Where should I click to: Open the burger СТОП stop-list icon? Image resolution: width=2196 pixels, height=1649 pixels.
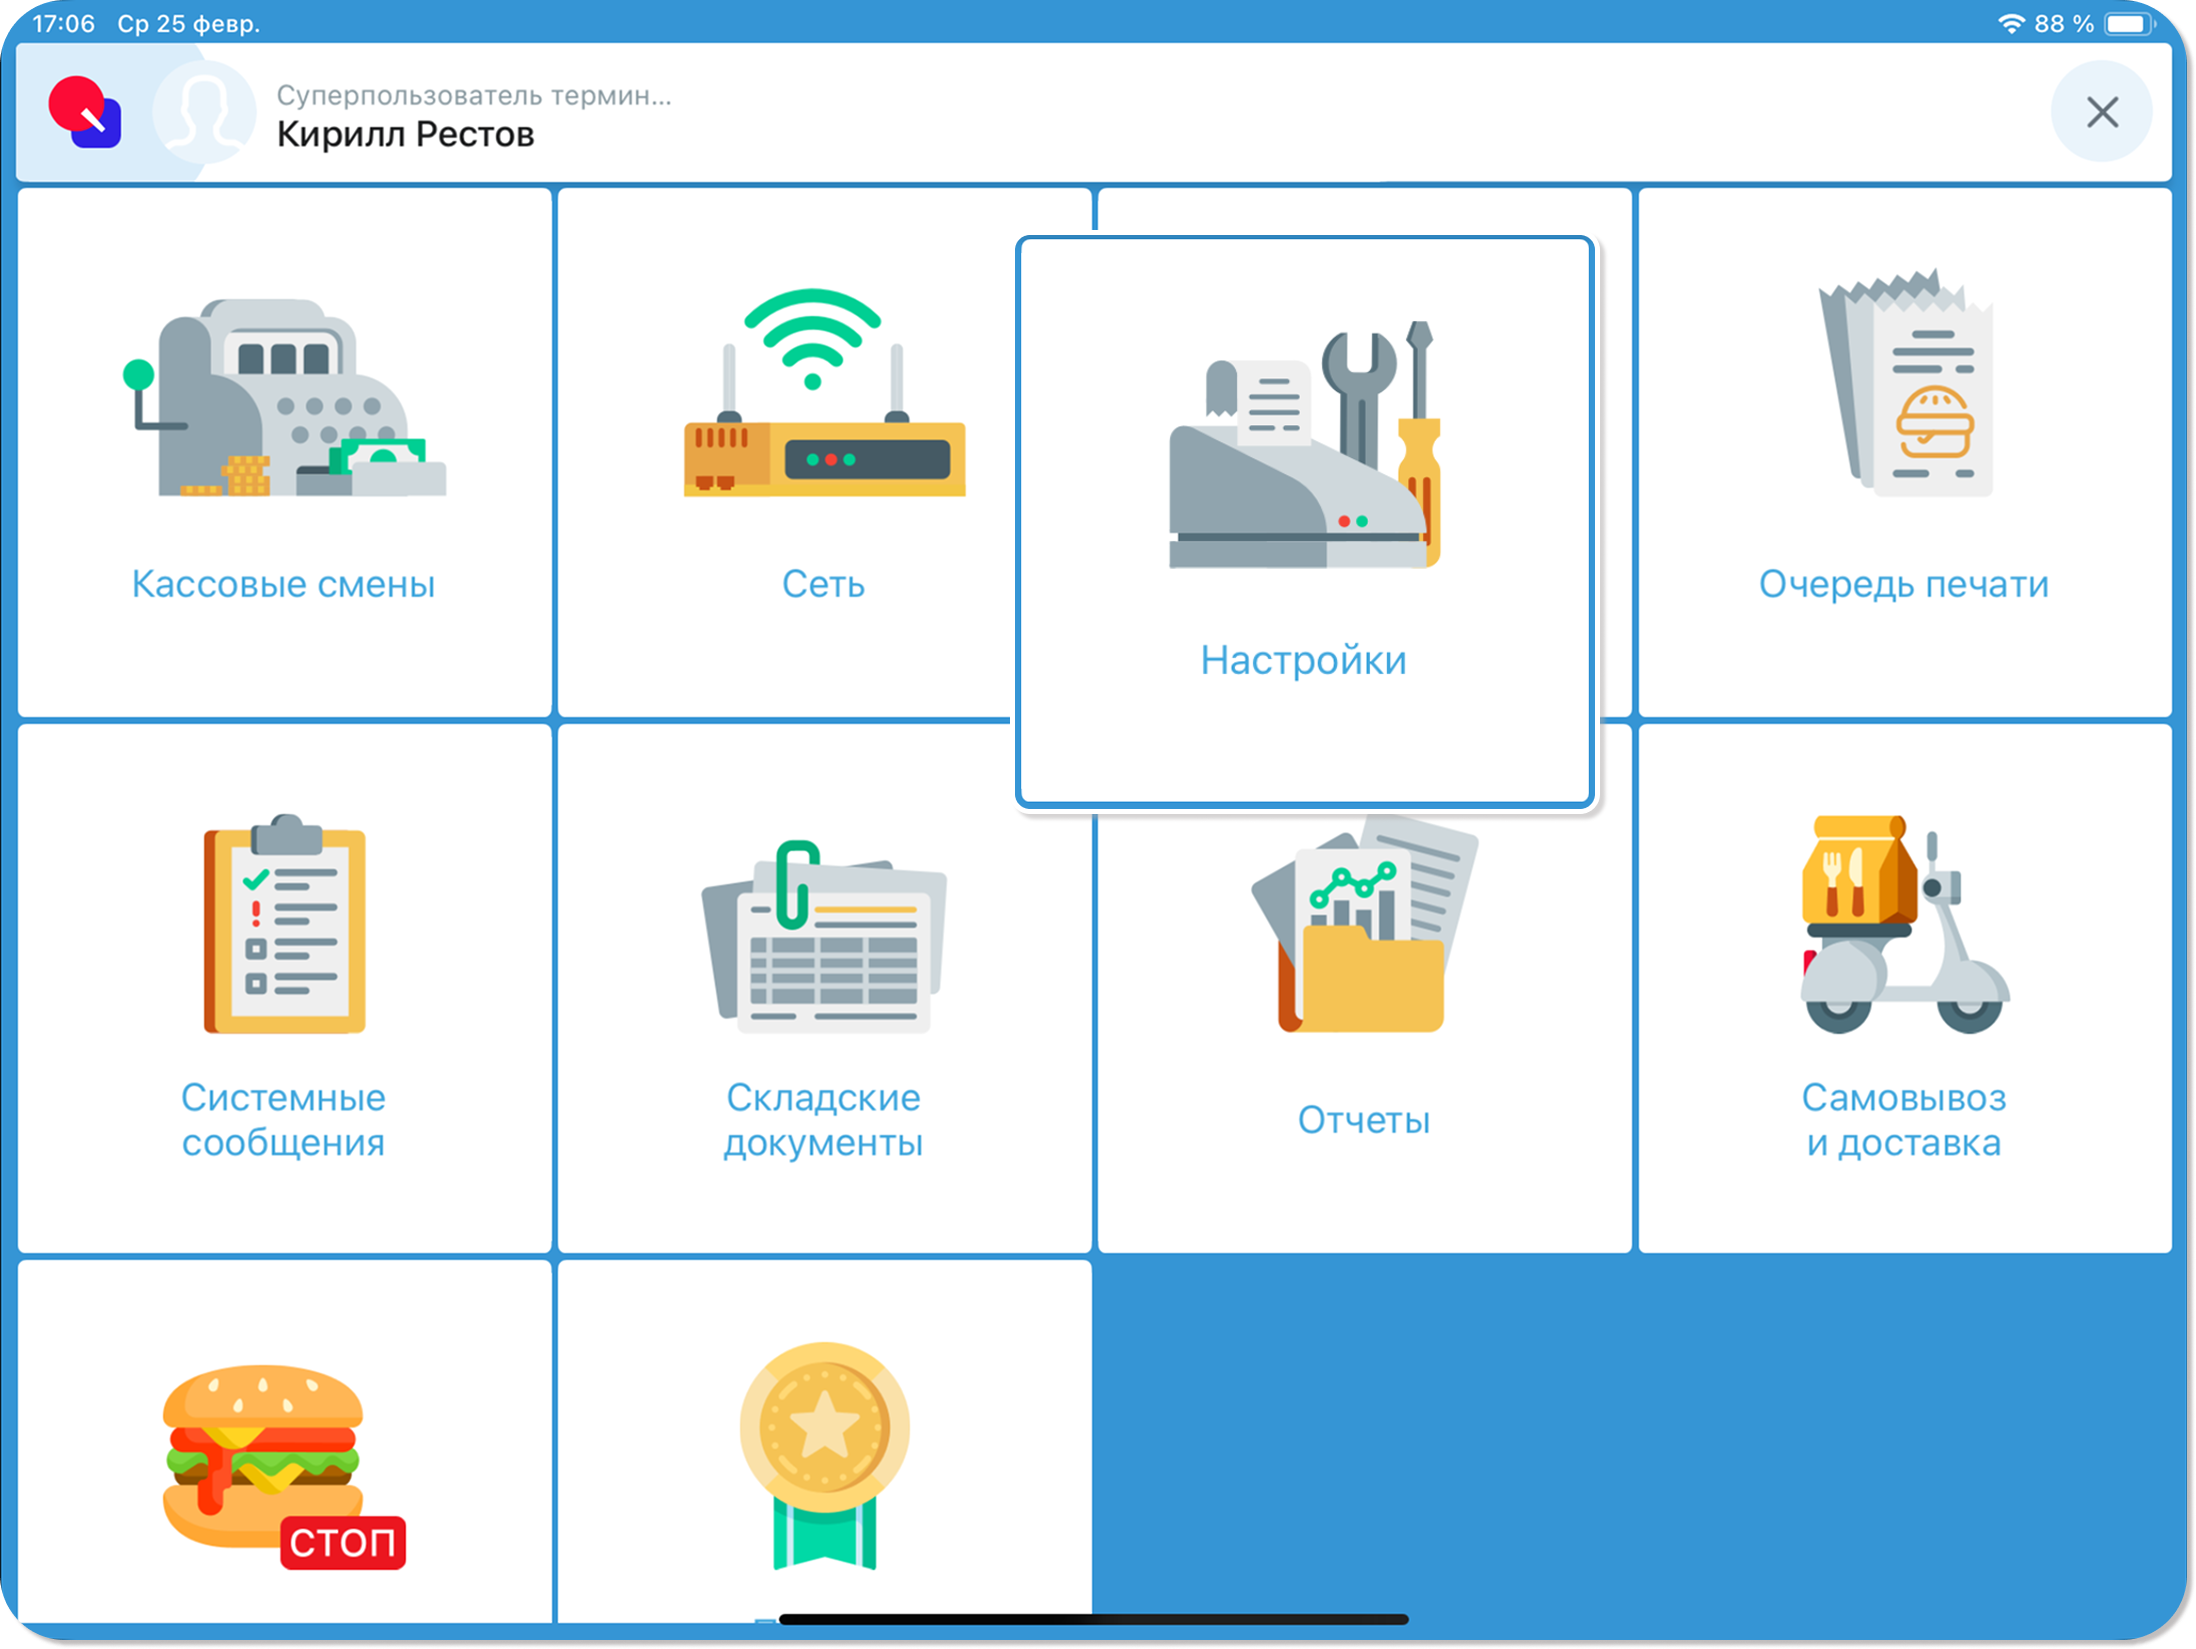[284, 1465]
